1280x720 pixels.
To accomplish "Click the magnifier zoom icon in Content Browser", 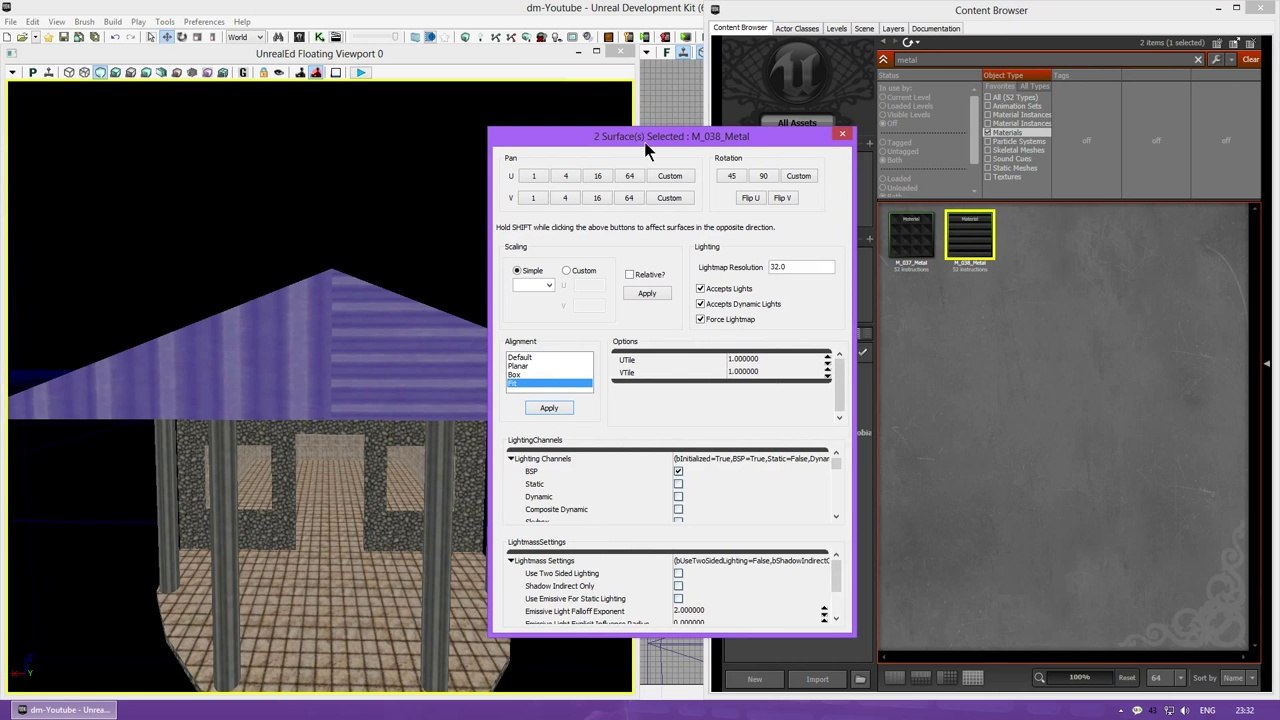I will point(1039,678).
